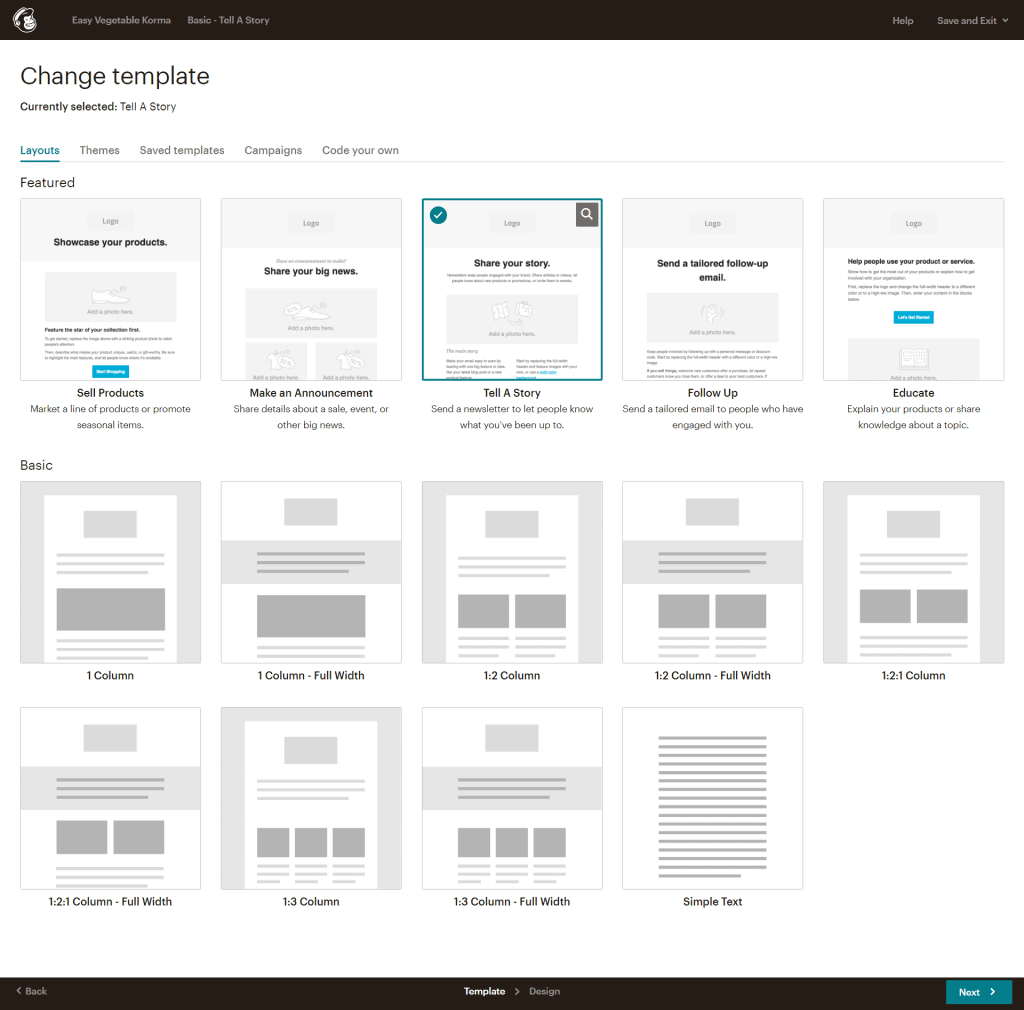Choose the 1:3 Column layout

[311, 798]
